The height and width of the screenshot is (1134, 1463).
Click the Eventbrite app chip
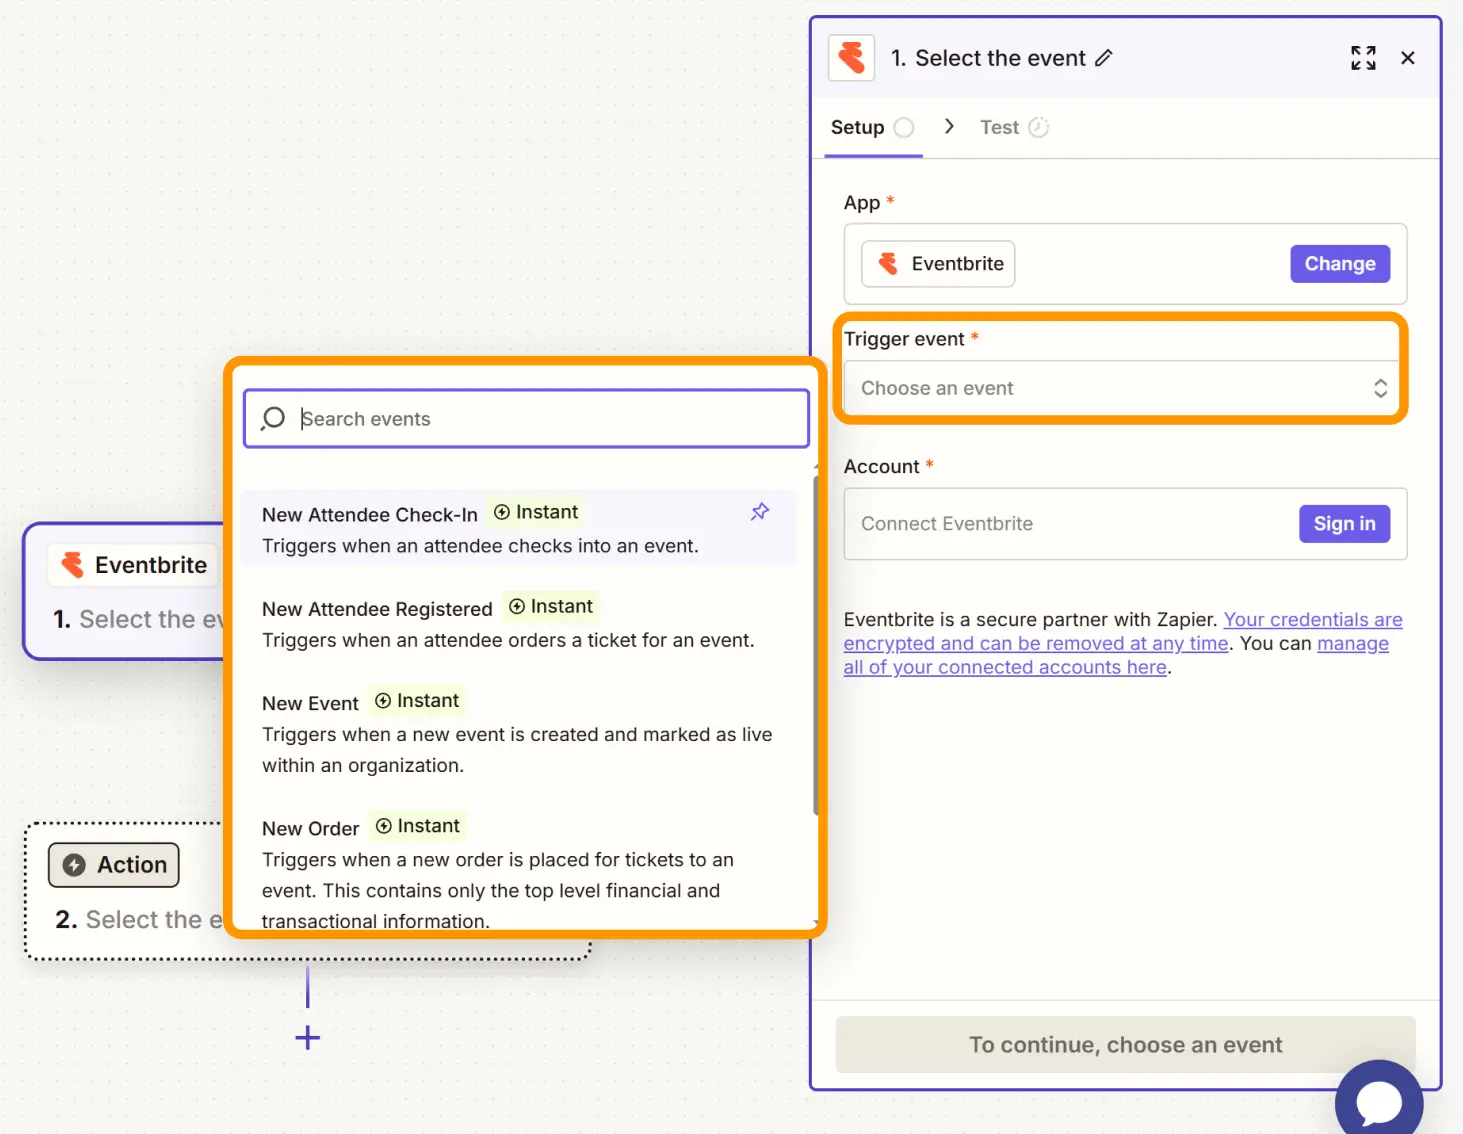(938, 264)
